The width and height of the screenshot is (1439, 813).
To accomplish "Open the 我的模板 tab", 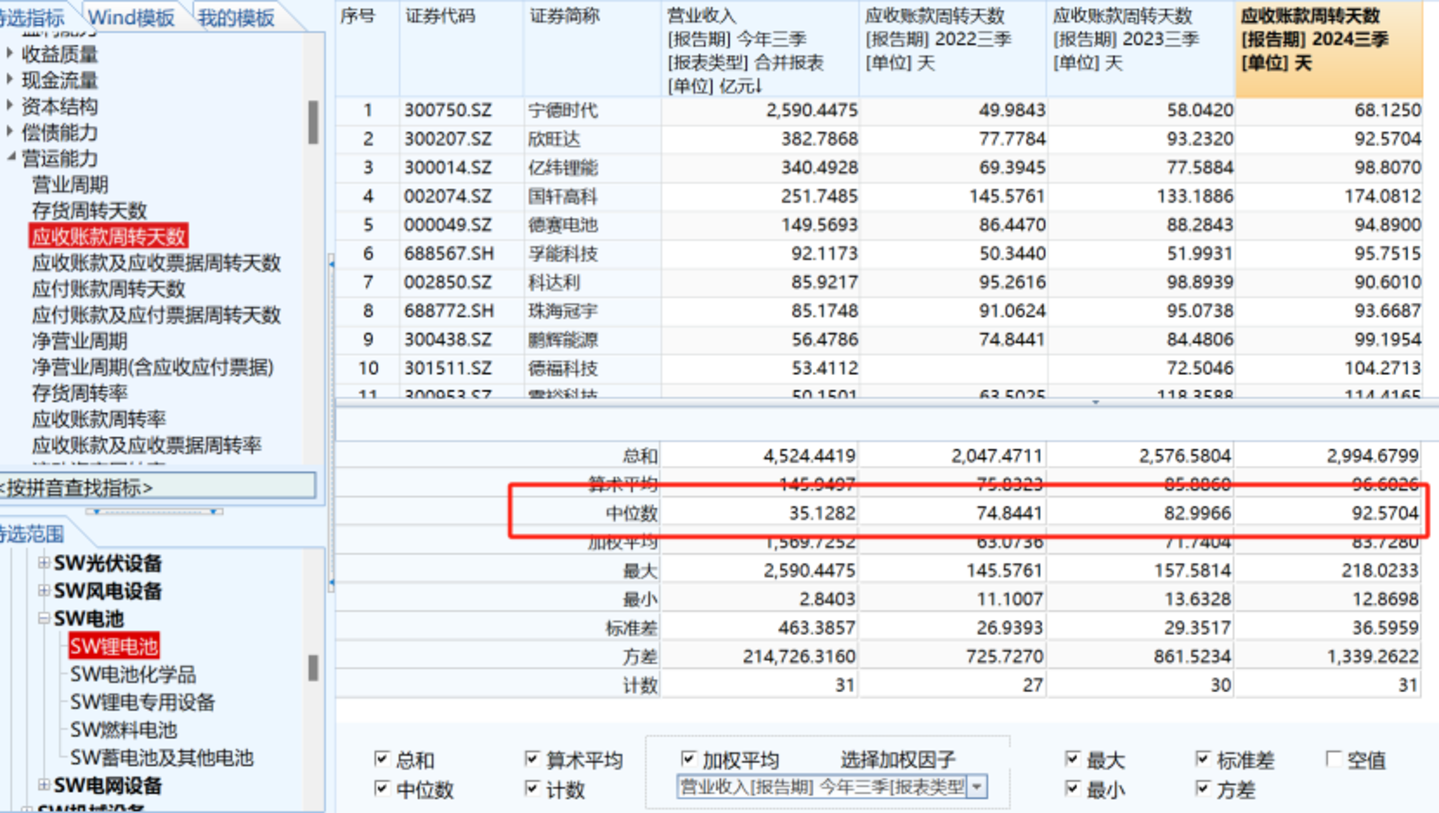I will click(x=236, y=18).
